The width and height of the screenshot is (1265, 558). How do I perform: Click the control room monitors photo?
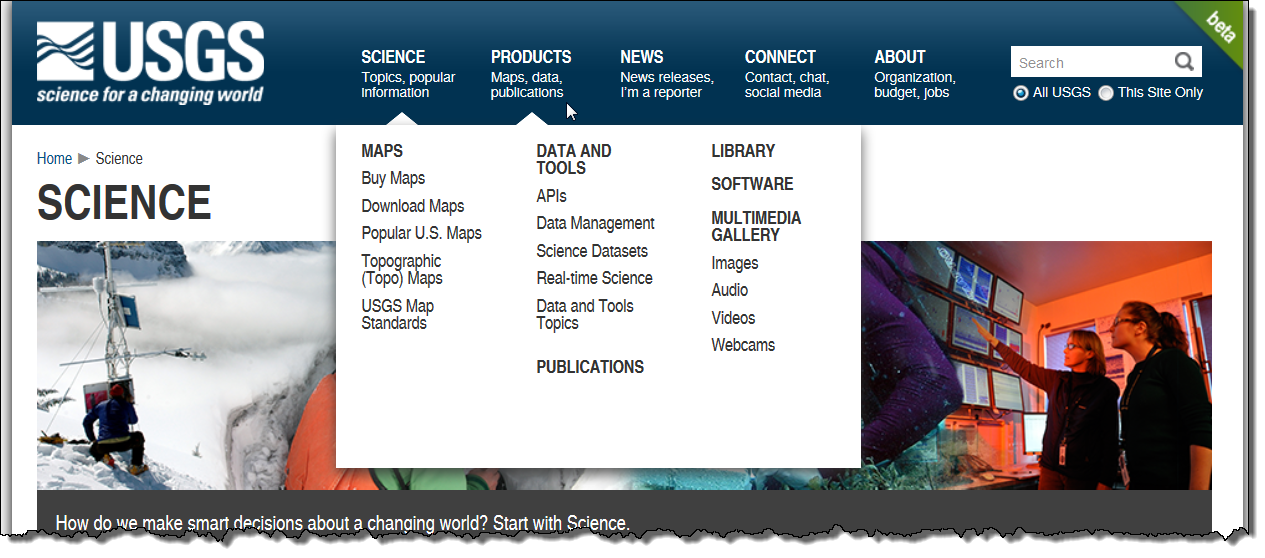(x=1036, y=365)
